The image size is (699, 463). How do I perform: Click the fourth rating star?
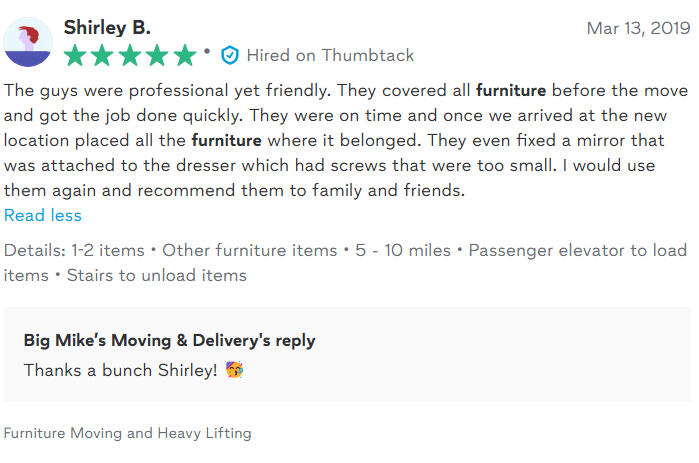pos(157,55)
